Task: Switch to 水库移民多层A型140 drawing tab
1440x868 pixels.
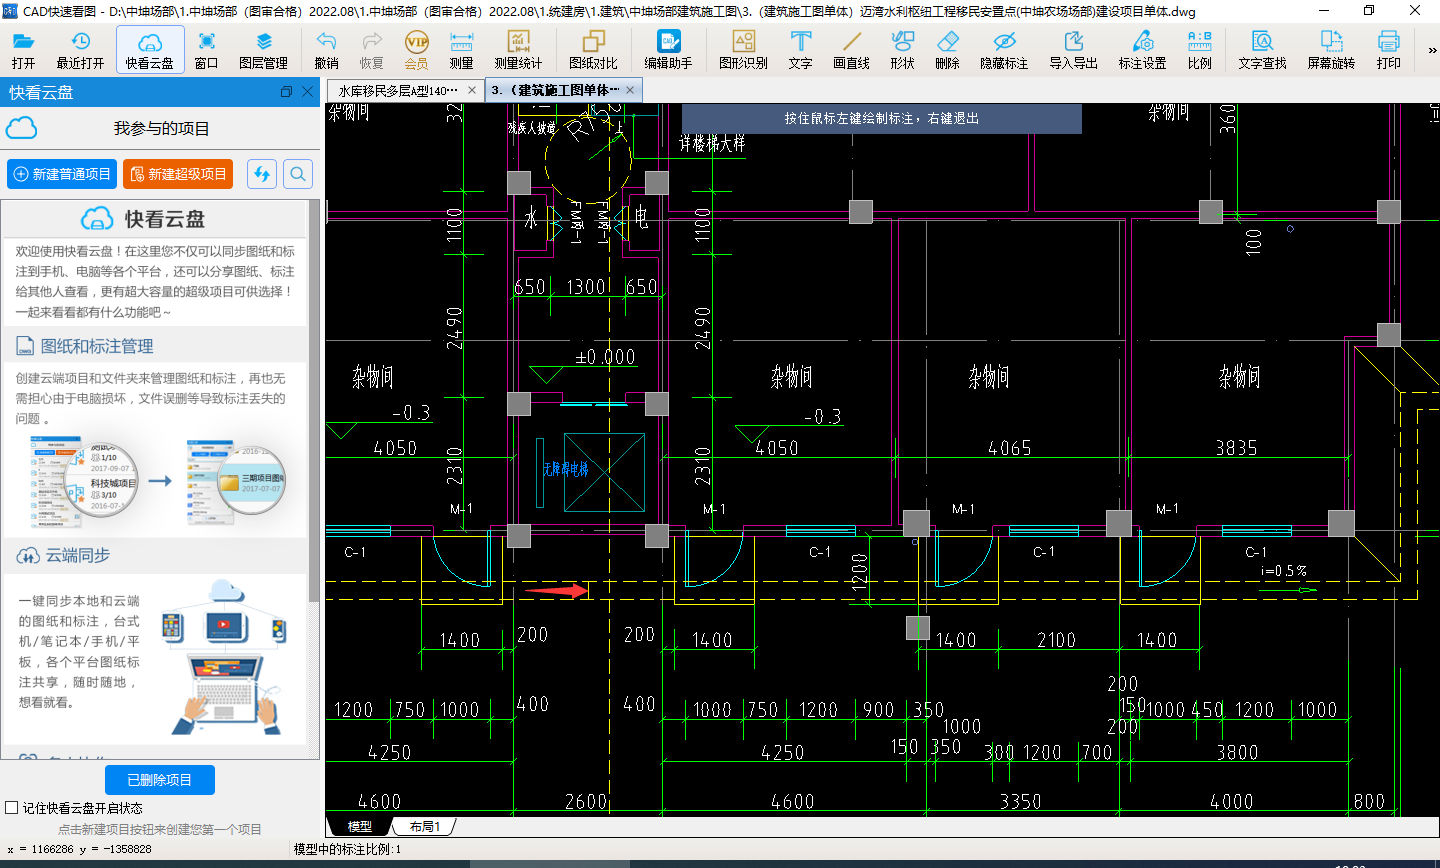Action: [397, 90]
